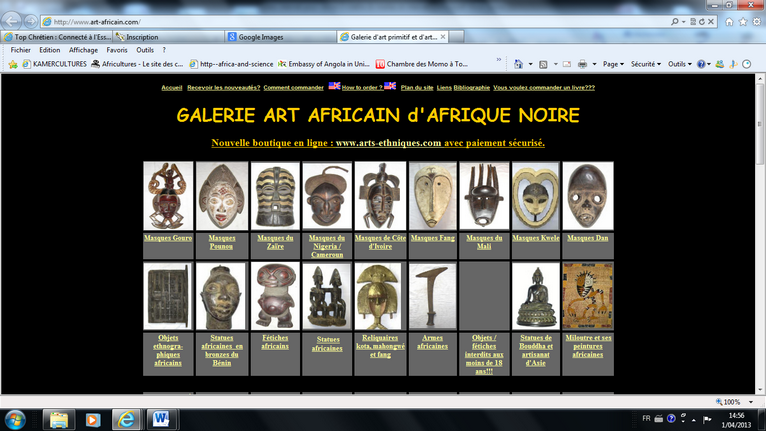The width and height of the screenshot is (766, 431).
Task: Click the Fétiches africains link
Action: point(275,342)
